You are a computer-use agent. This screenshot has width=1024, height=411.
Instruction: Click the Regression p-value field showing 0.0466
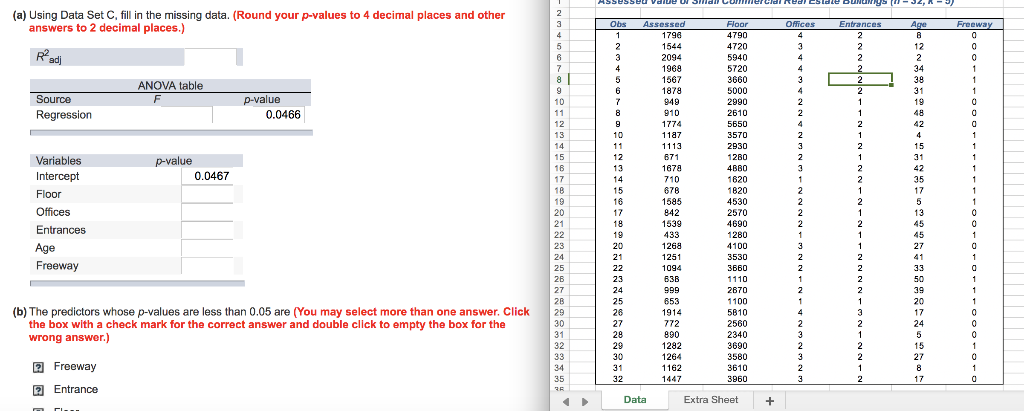[258, 115]
